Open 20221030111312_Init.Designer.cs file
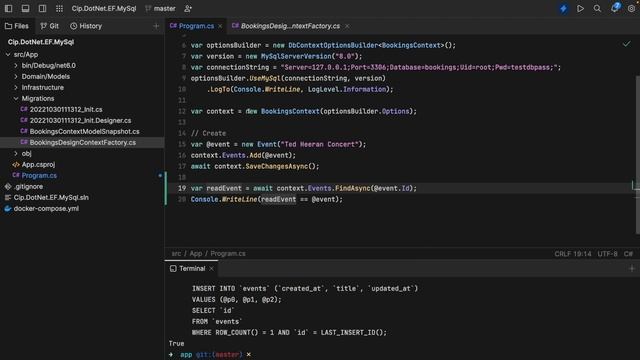 (x=80, y=120)
